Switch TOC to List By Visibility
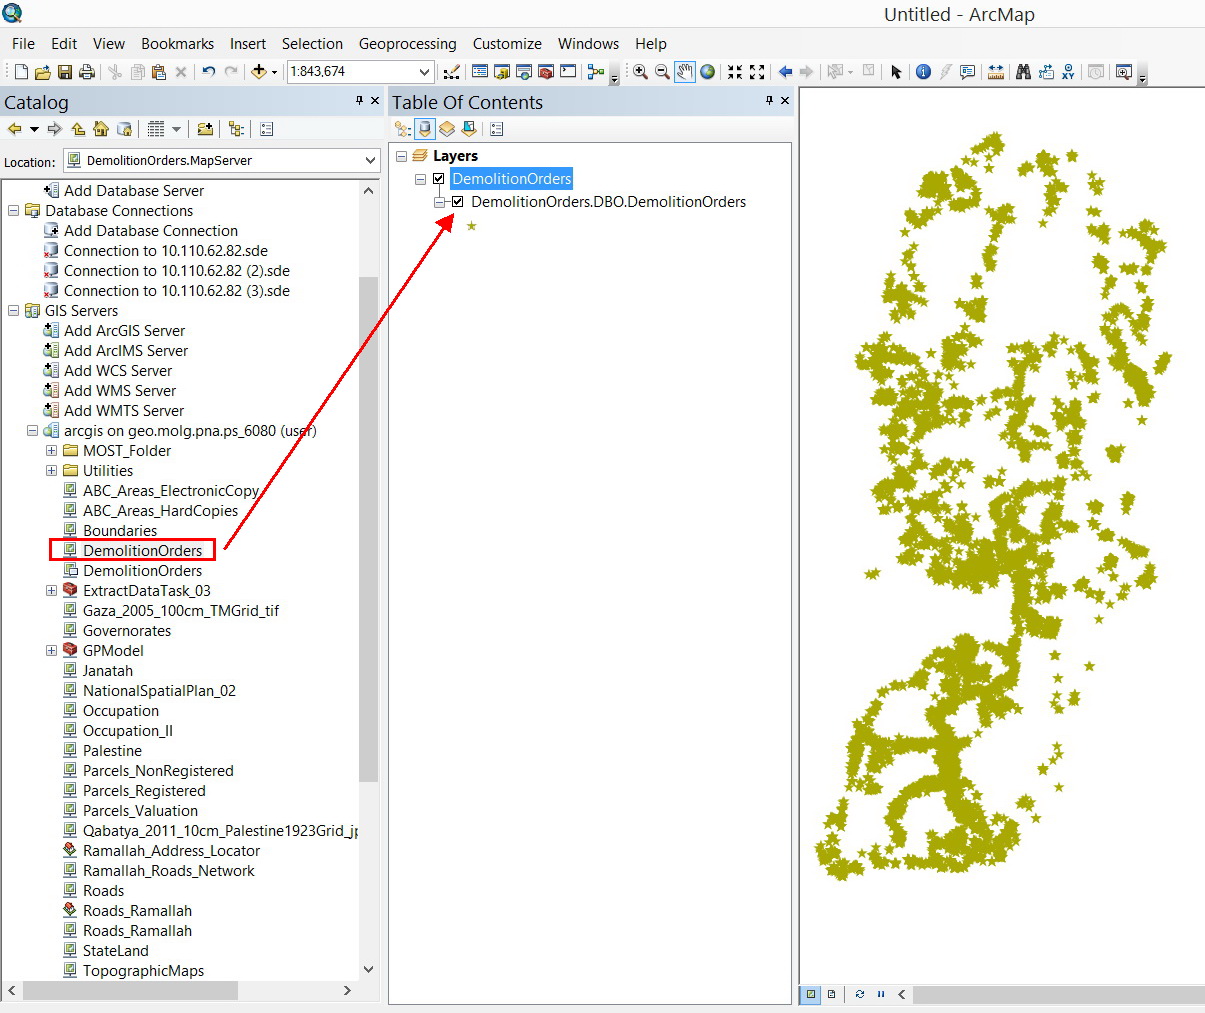Viewport: 1205px width, 1013px height. (447, 129)
